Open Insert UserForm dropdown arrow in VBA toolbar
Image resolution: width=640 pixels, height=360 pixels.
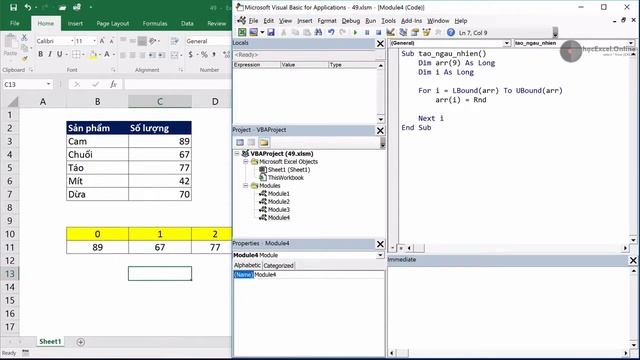pyautogui.click(x=262, y=32)
